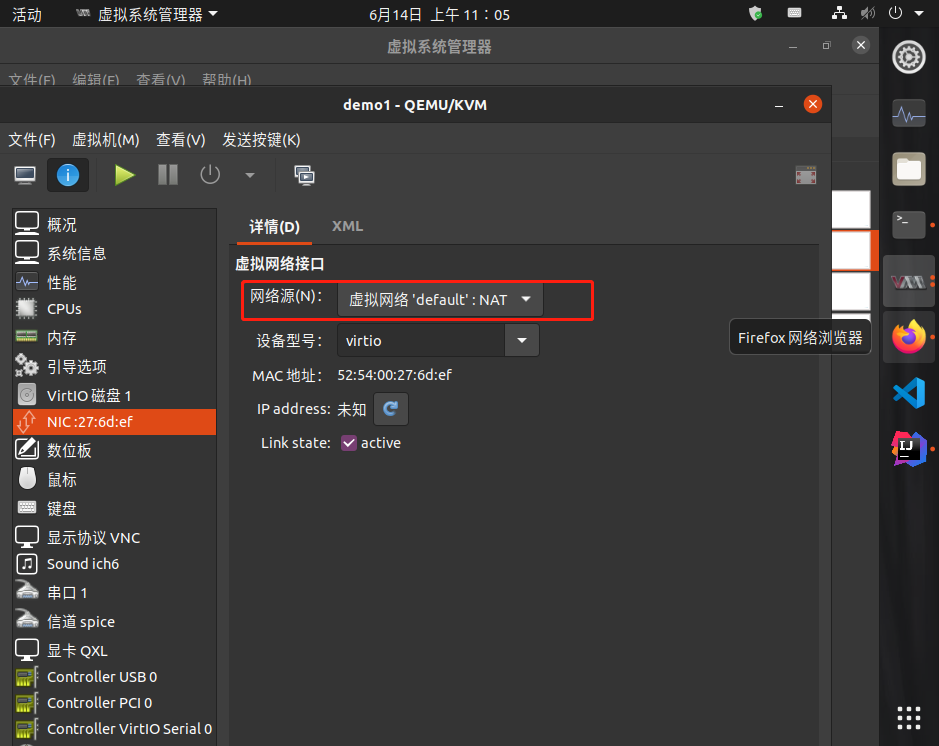Open Files manager in dock
The image size is (939, 746).
(908, 169)
